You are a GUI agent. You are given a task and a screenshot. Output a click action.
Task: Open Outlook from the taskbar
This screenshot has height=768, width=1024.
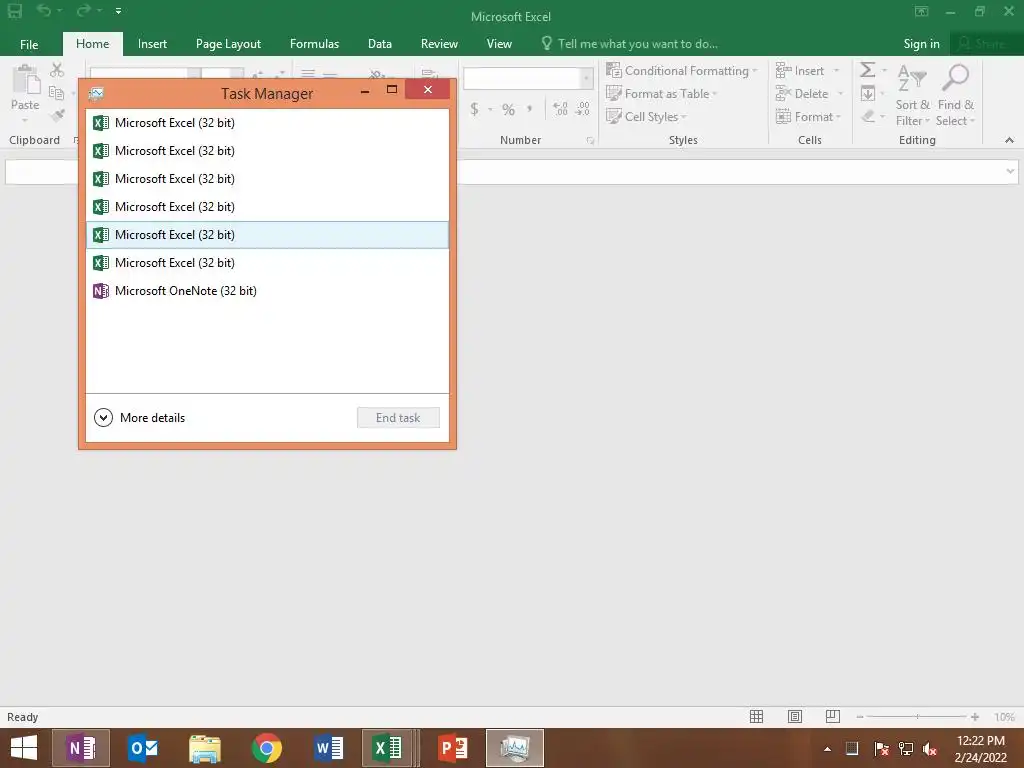pyautogui.click(x=143, y=748)
